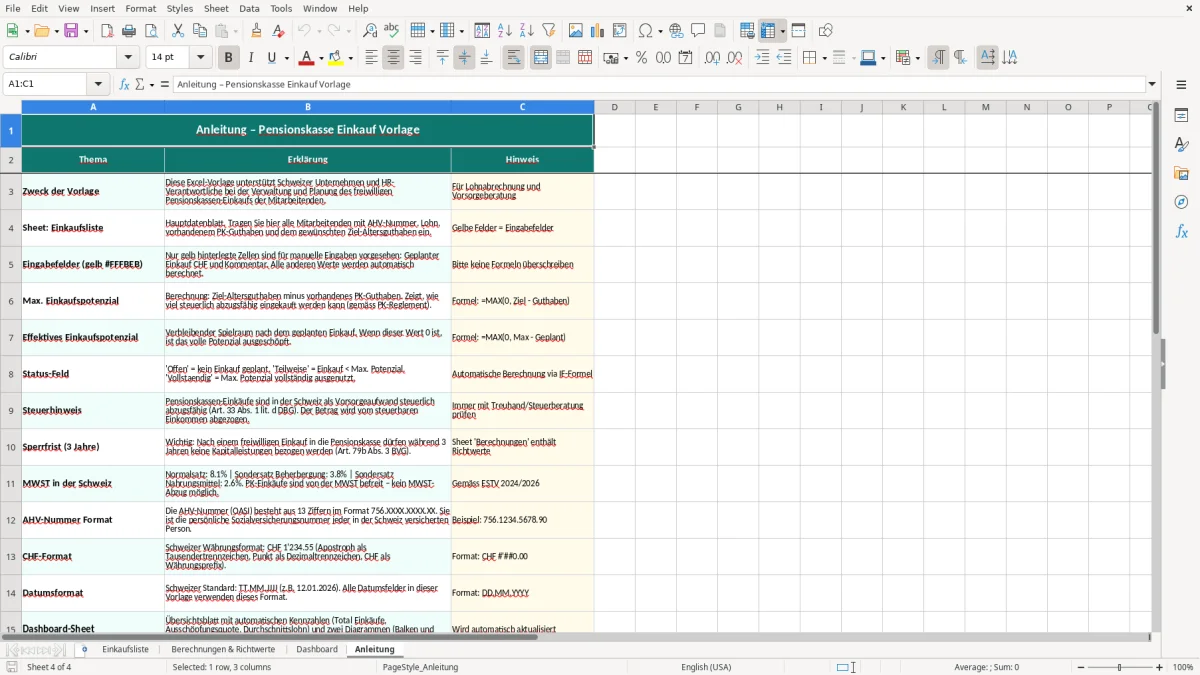This screenshot has height=675, width=1200.
Task: Open the Save dropdown arrow
Action: pos(86,31)
